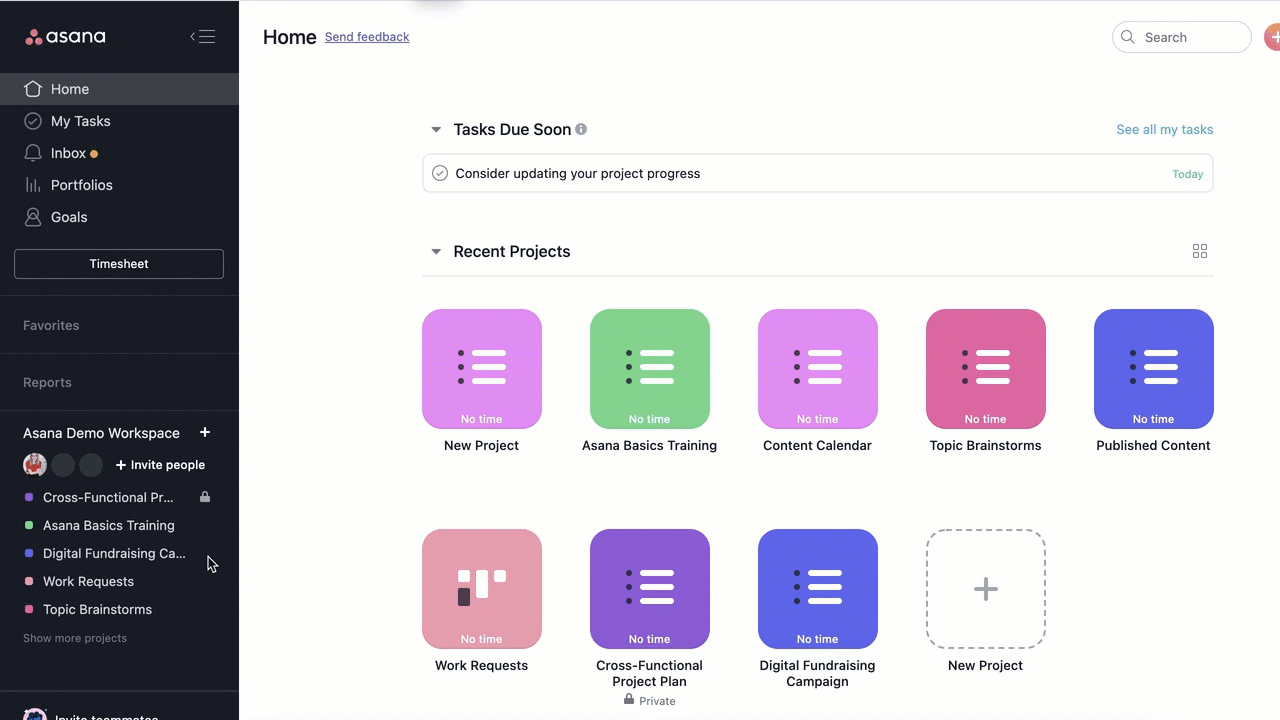This screenshot has width=1280, height=720.
Task: Click the info icon beside Tasks Due Soon
Action: point(581,129)
